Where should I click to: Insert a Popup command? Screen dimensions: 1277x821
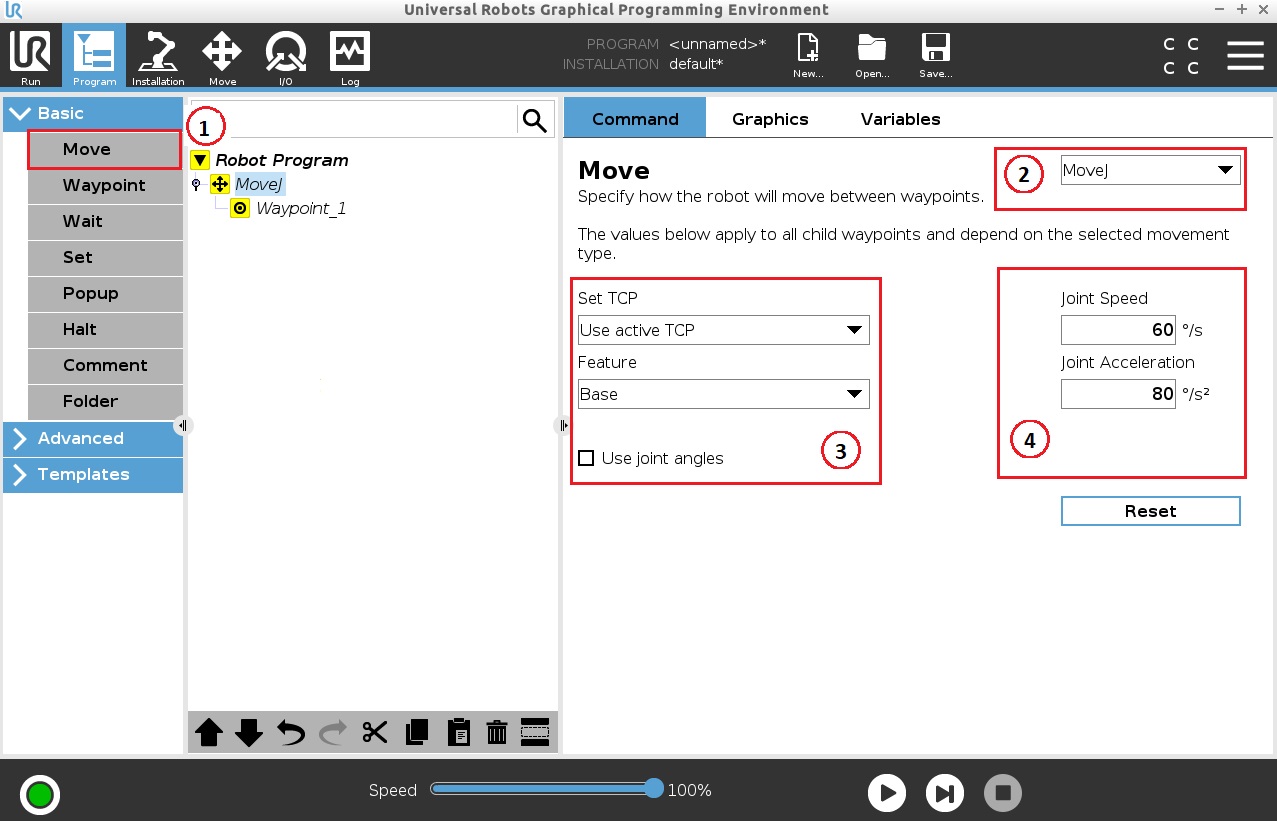coord(105,293)
